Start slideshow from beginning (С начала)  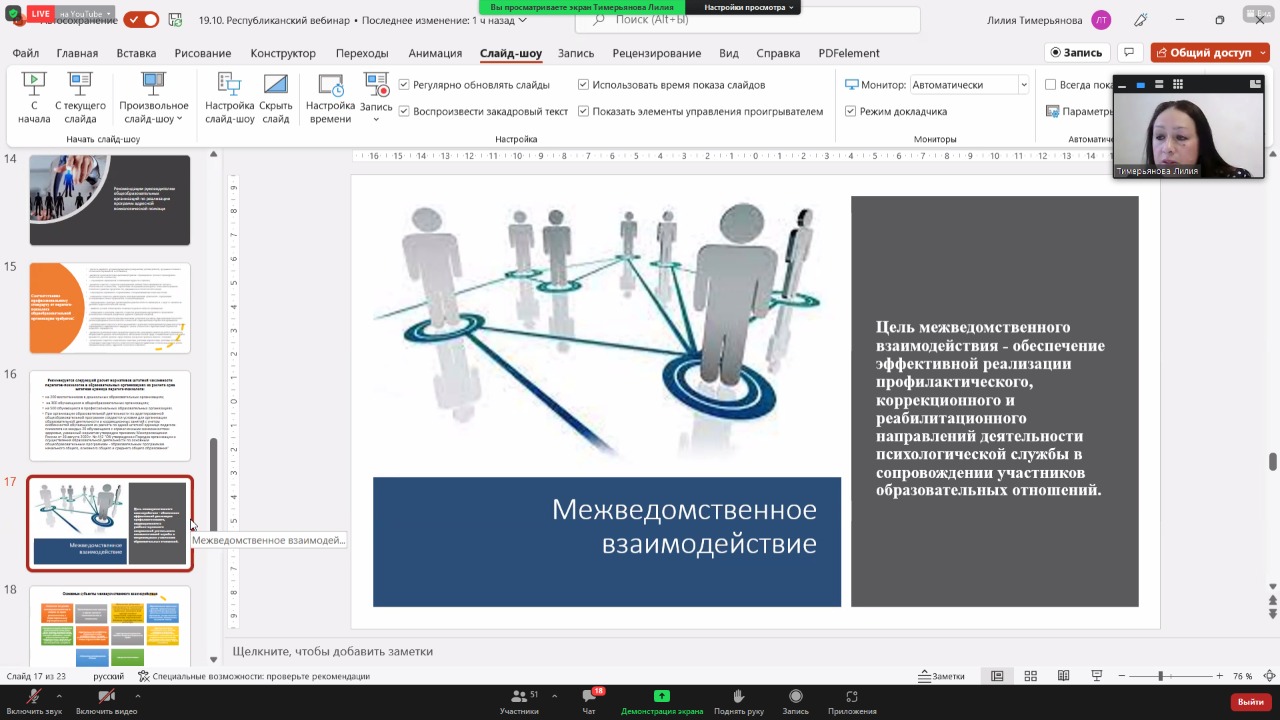tap(34, 97)
